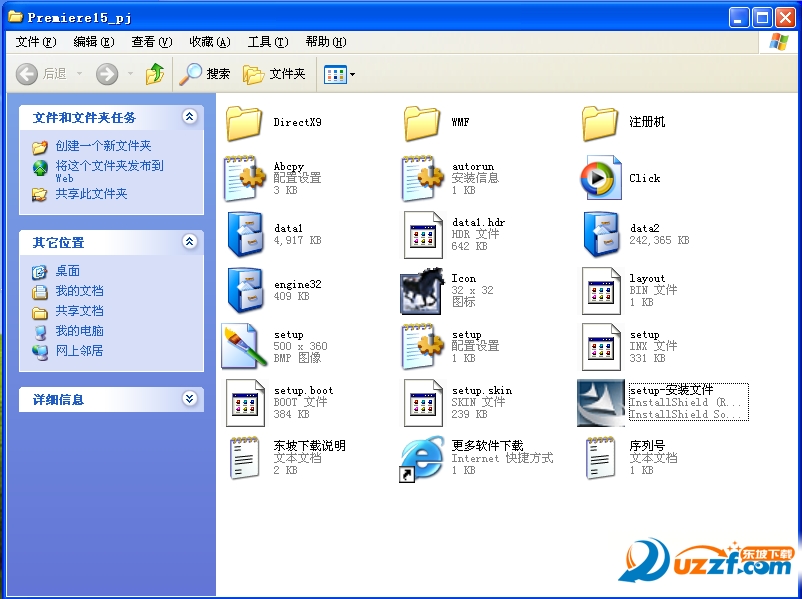Click the 后退 back button

tap(41, 74)
